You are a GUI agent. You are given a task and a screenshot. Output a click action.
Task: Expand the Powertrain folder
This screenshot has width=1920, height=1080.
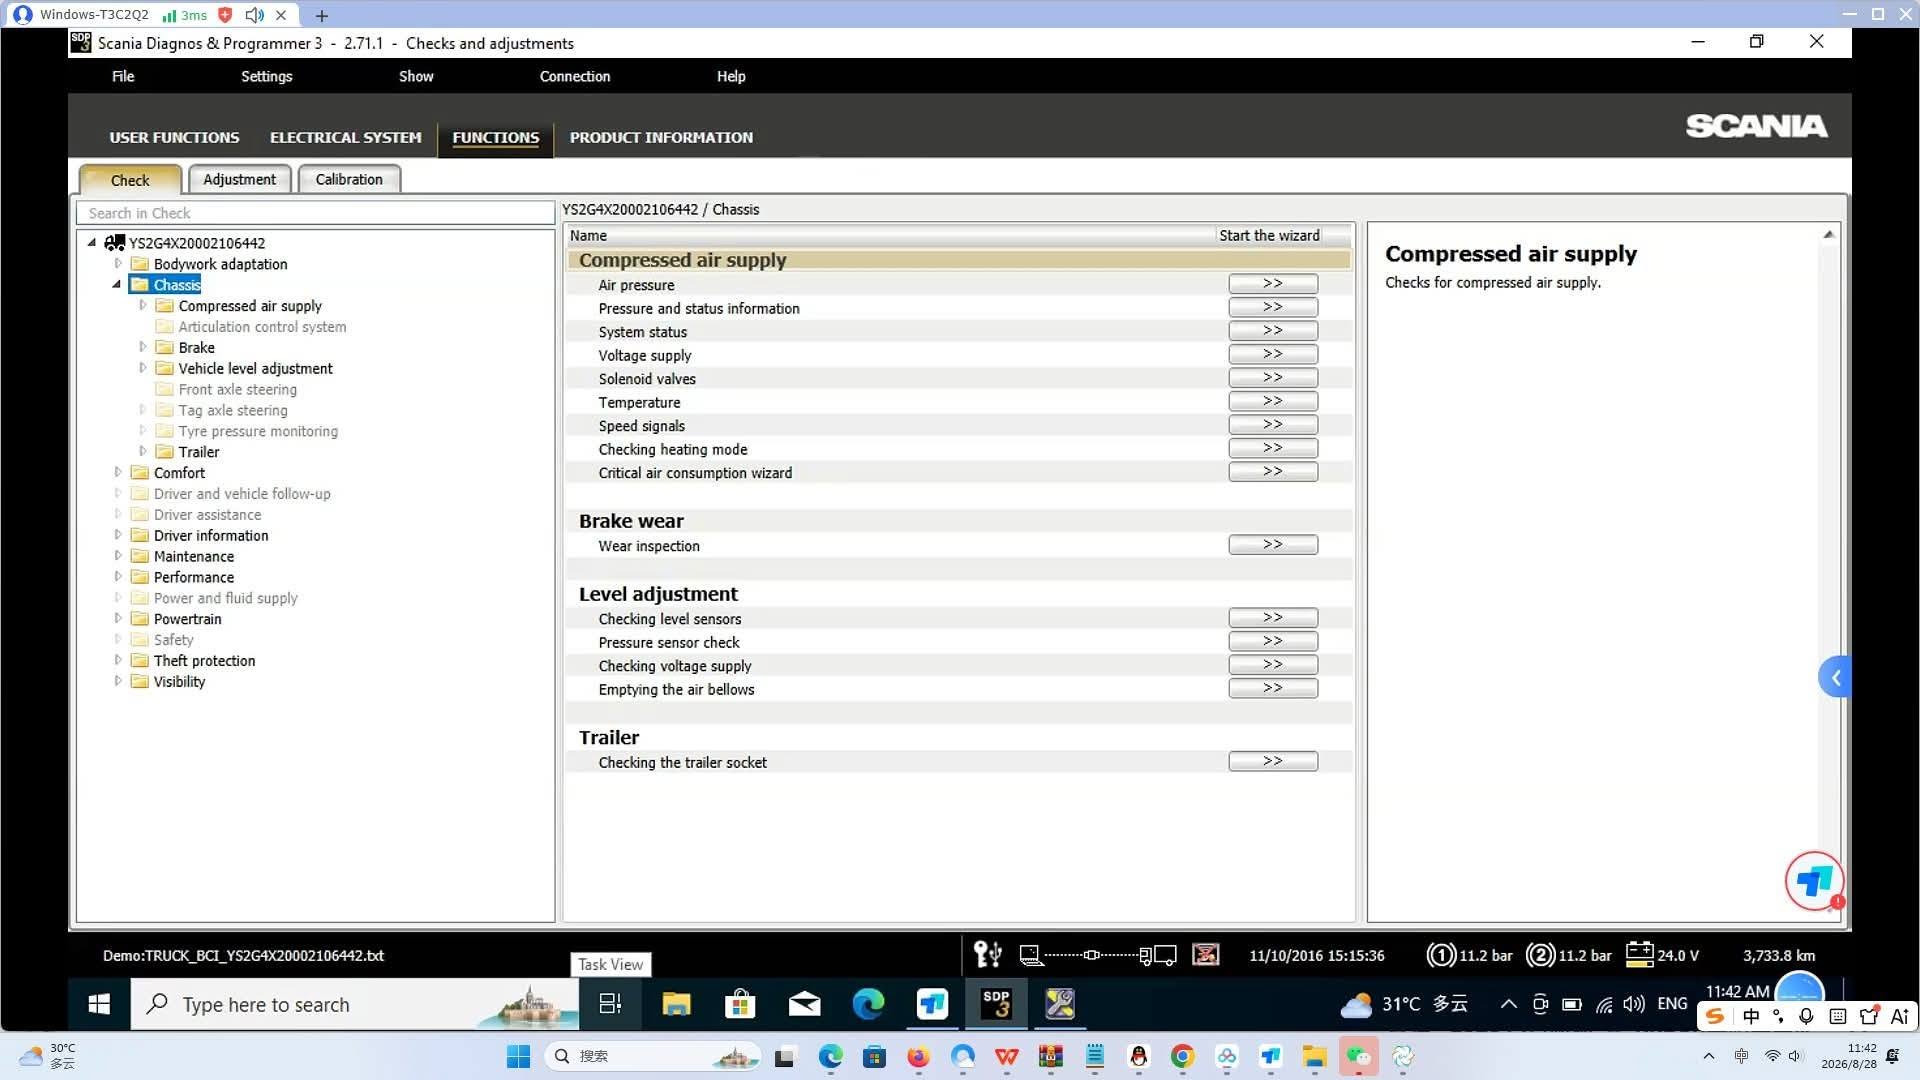[118, 618]
